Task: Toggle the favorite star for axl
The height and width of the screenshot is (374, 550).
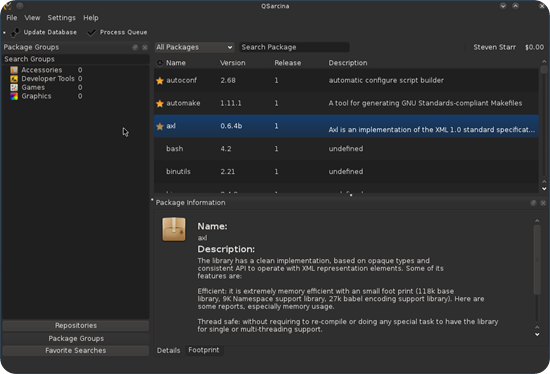Action: pos(160,126)
